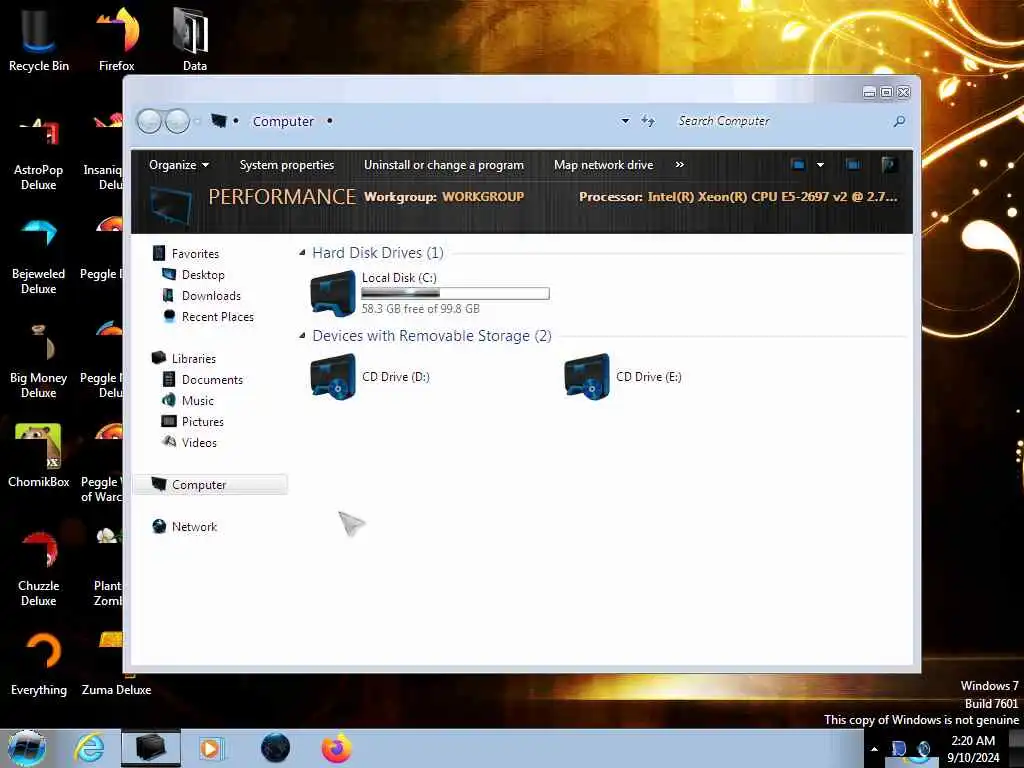1024x768 pixels.
Task: Select the Bejeweled Deluxe desktop icon
Action: tap(39, 257)
